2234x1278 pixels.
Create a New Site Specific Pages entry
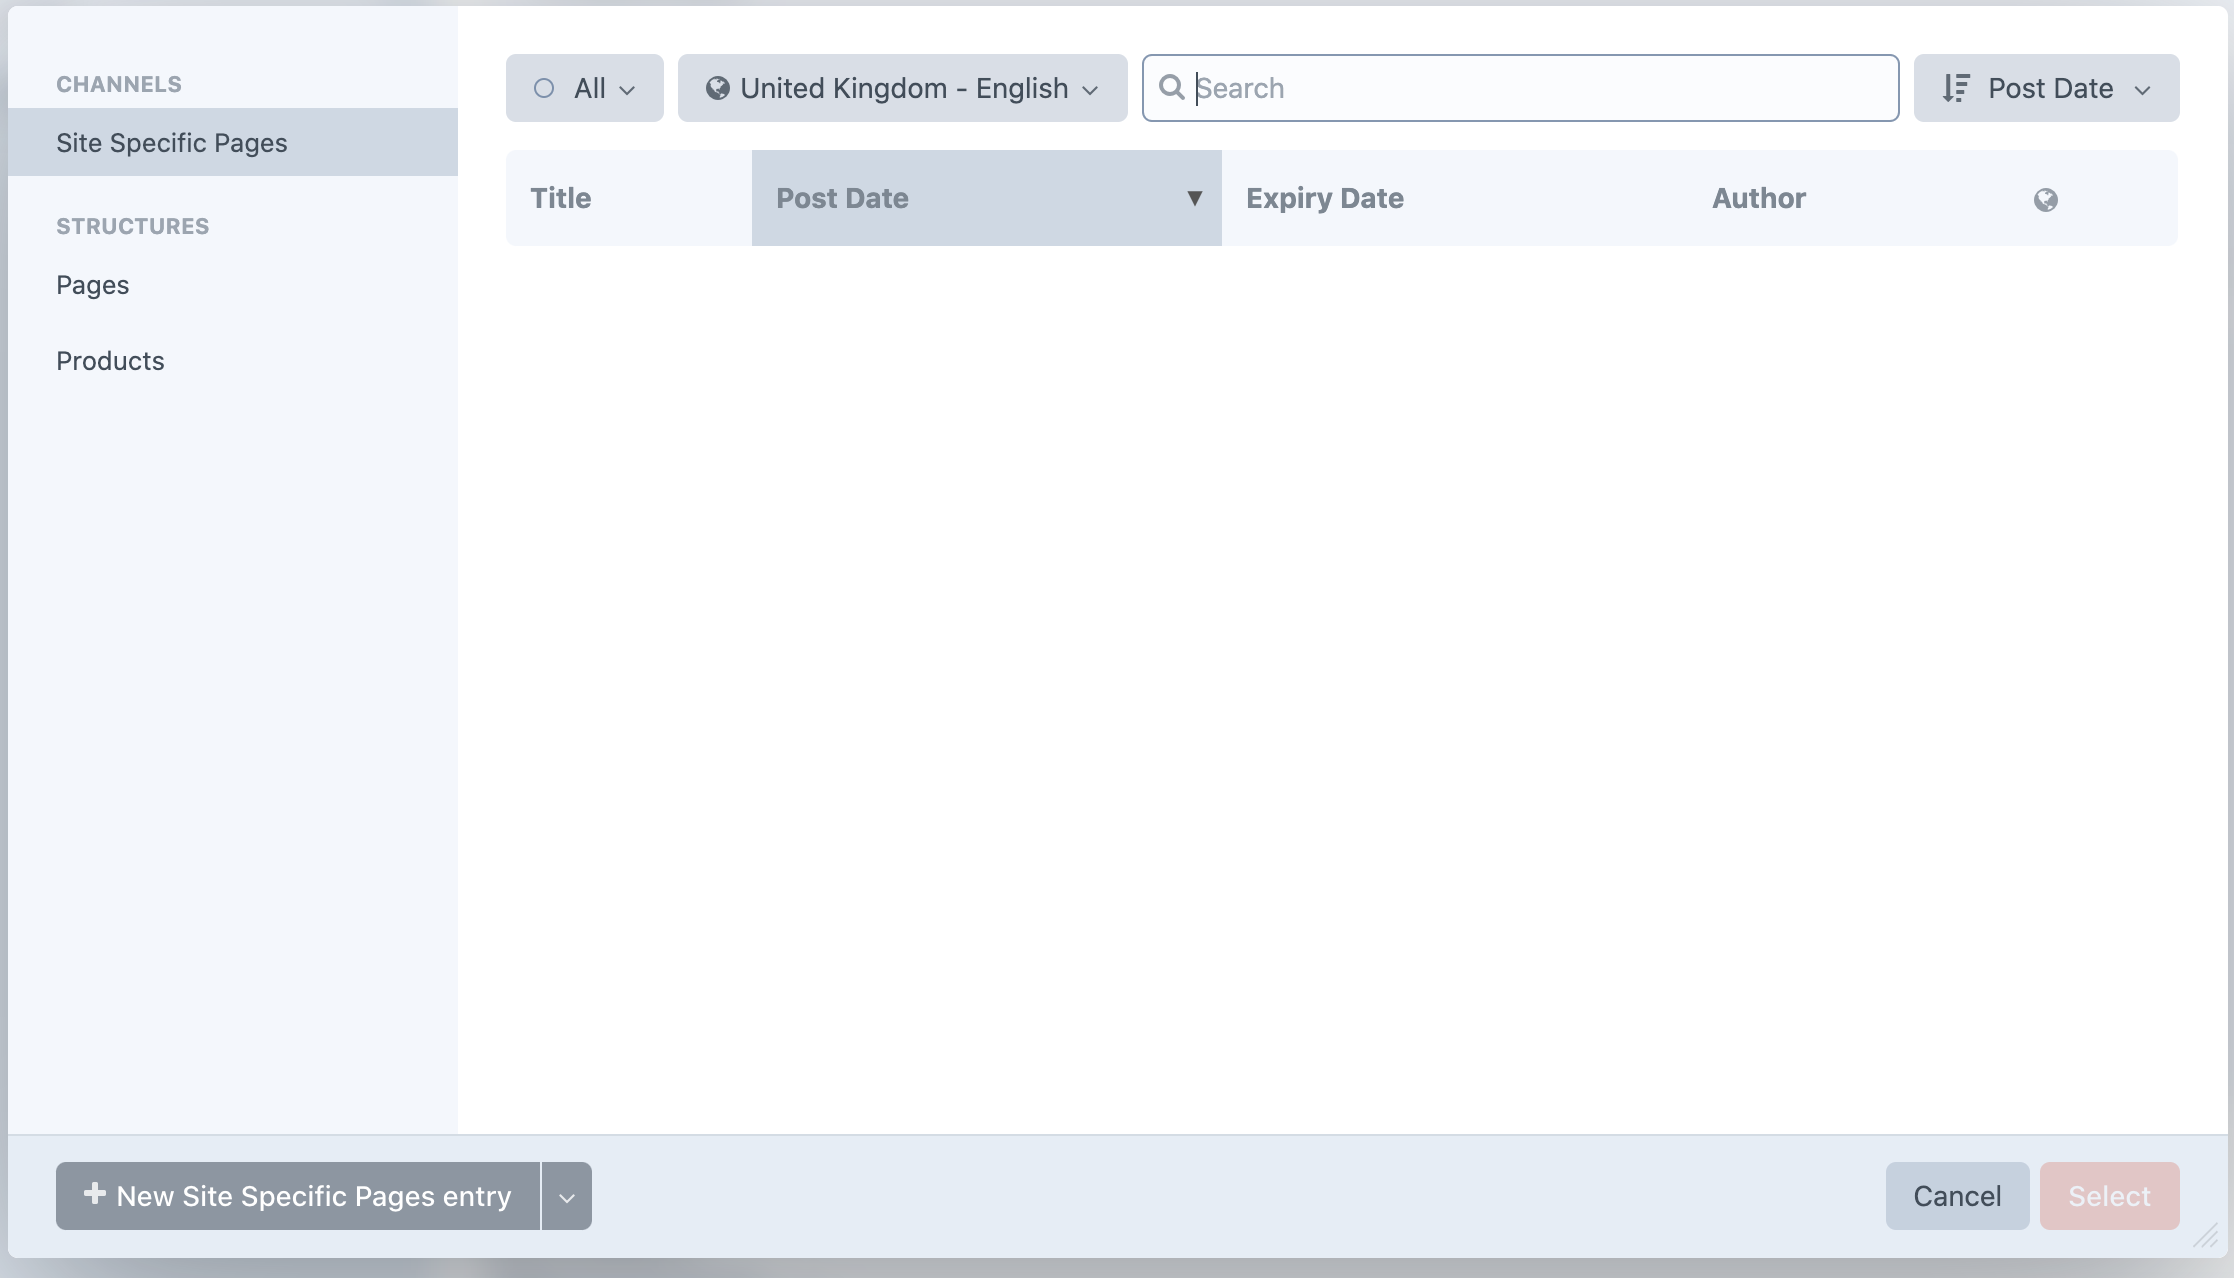(x=298, y=1196)
